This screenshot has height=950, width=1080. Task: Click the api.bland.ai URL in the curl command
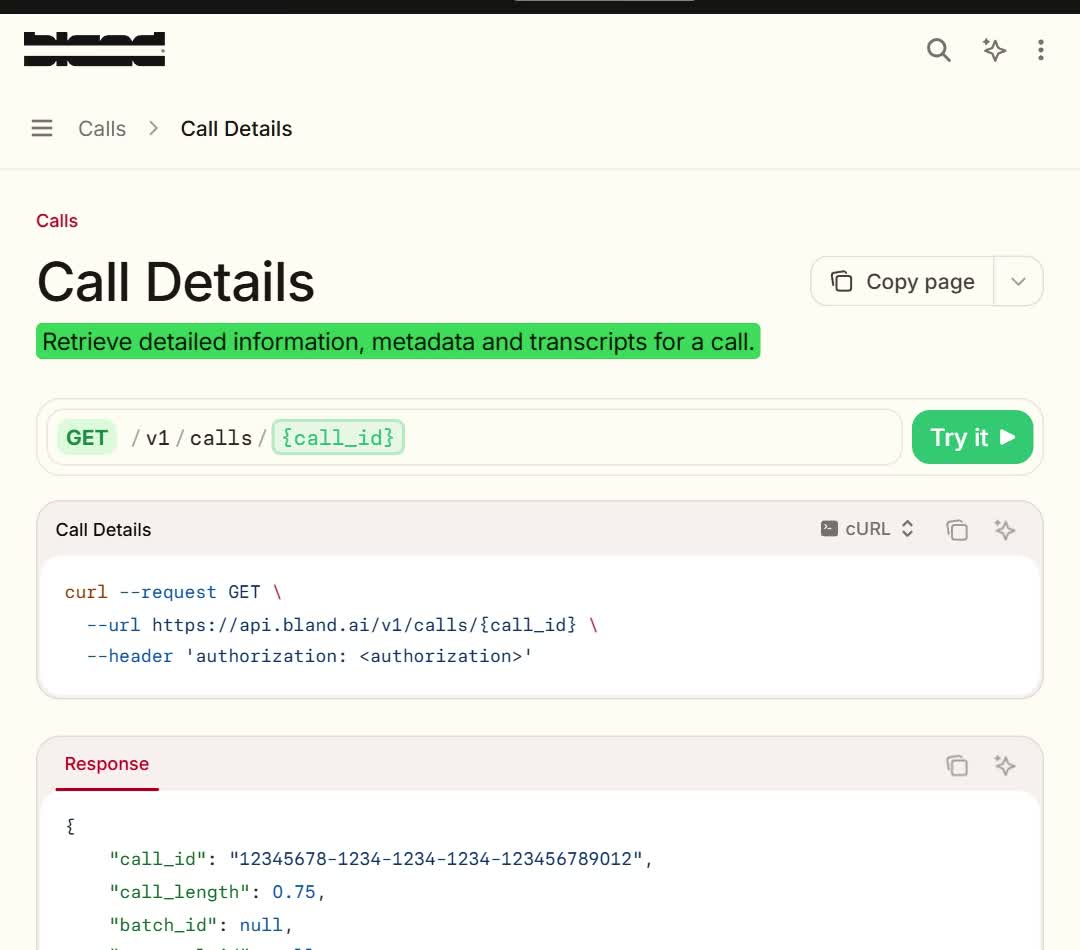coord(364,625)
